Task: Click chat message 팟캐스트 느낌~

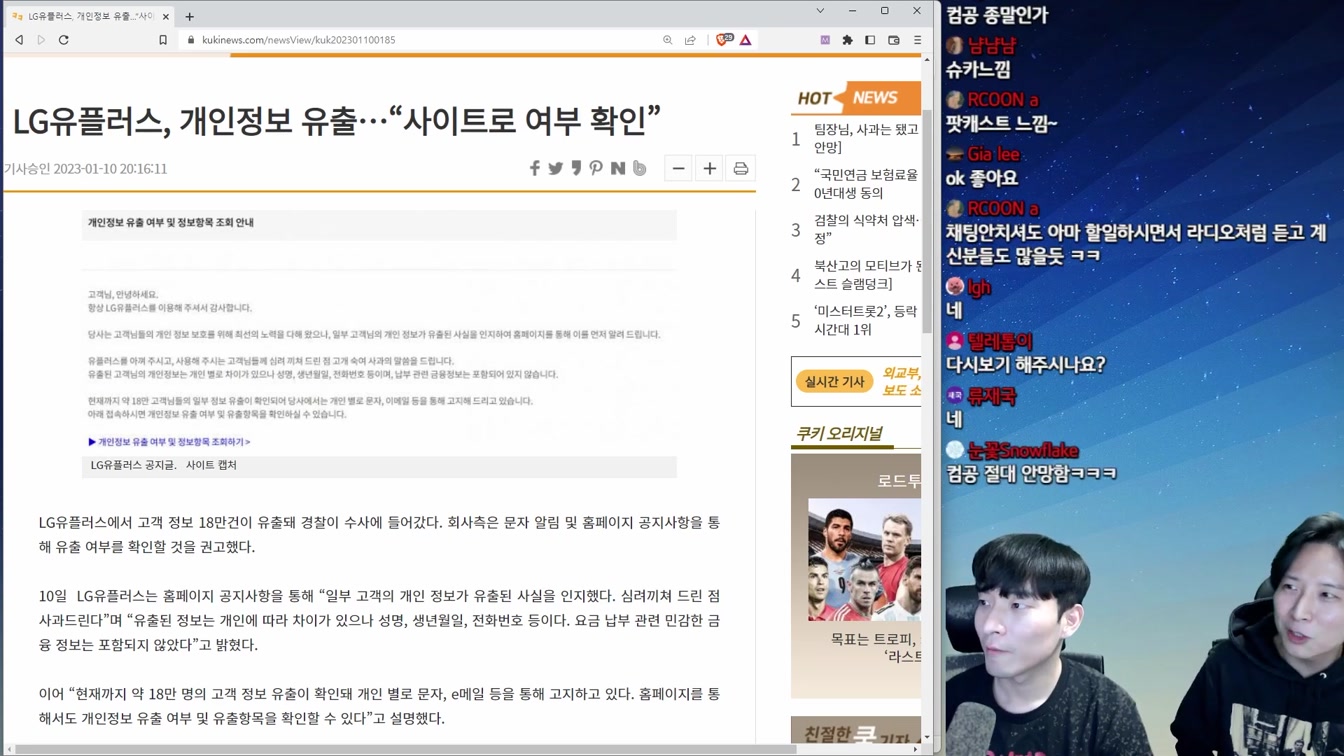Action: (1002, 123)
